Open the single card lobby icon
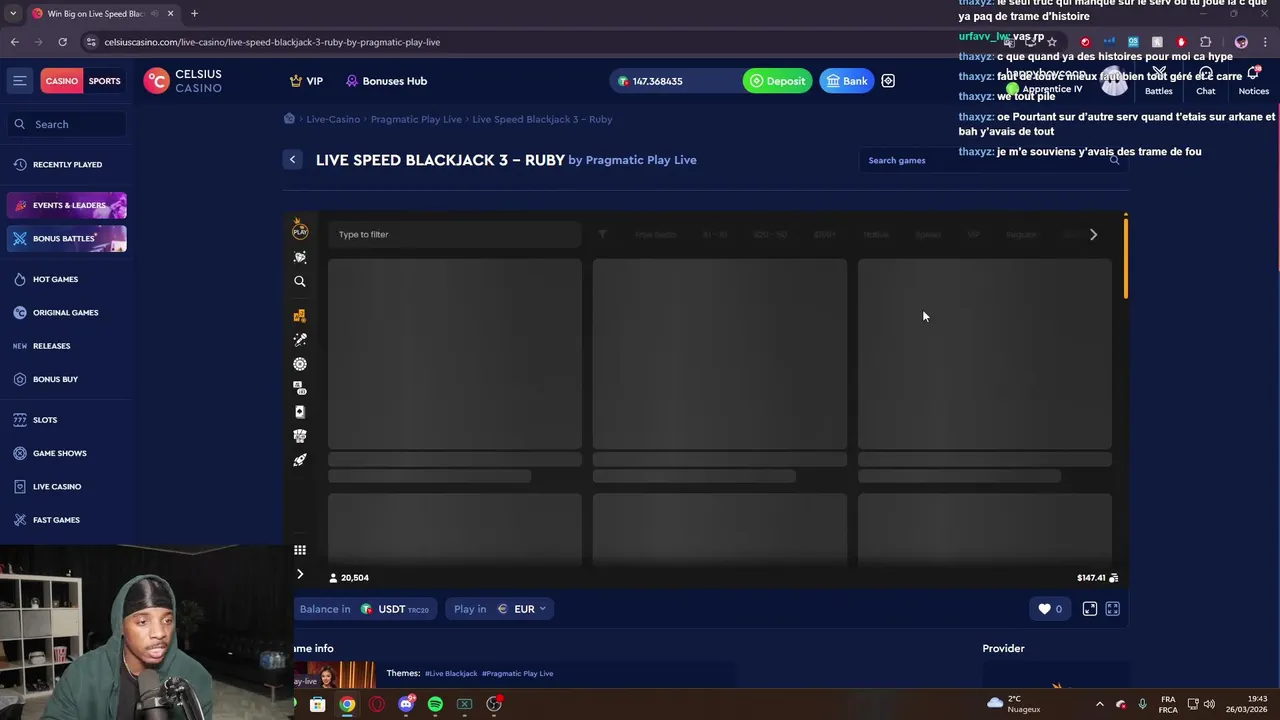Viewport: 1280px width, 720px height. pos(300,412)
